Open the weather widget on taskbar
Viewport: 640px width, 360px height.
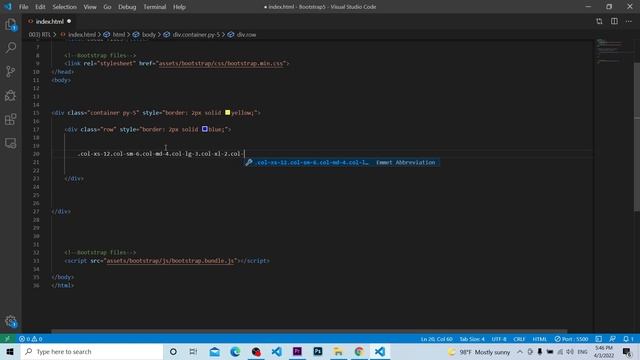click(479, 351)
